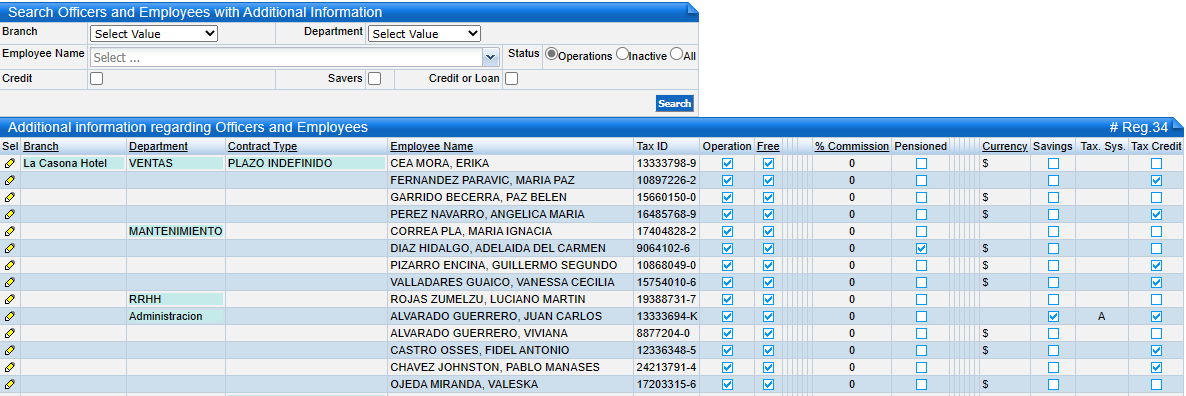Select the Inactive status radio button
Viewport: 1186px width, 396px height.
[622, 54]
